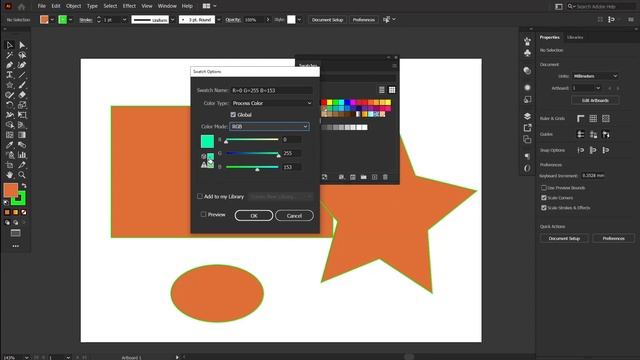640x360 pixels.
Task: Open the File menu
Action: [42, 6]
